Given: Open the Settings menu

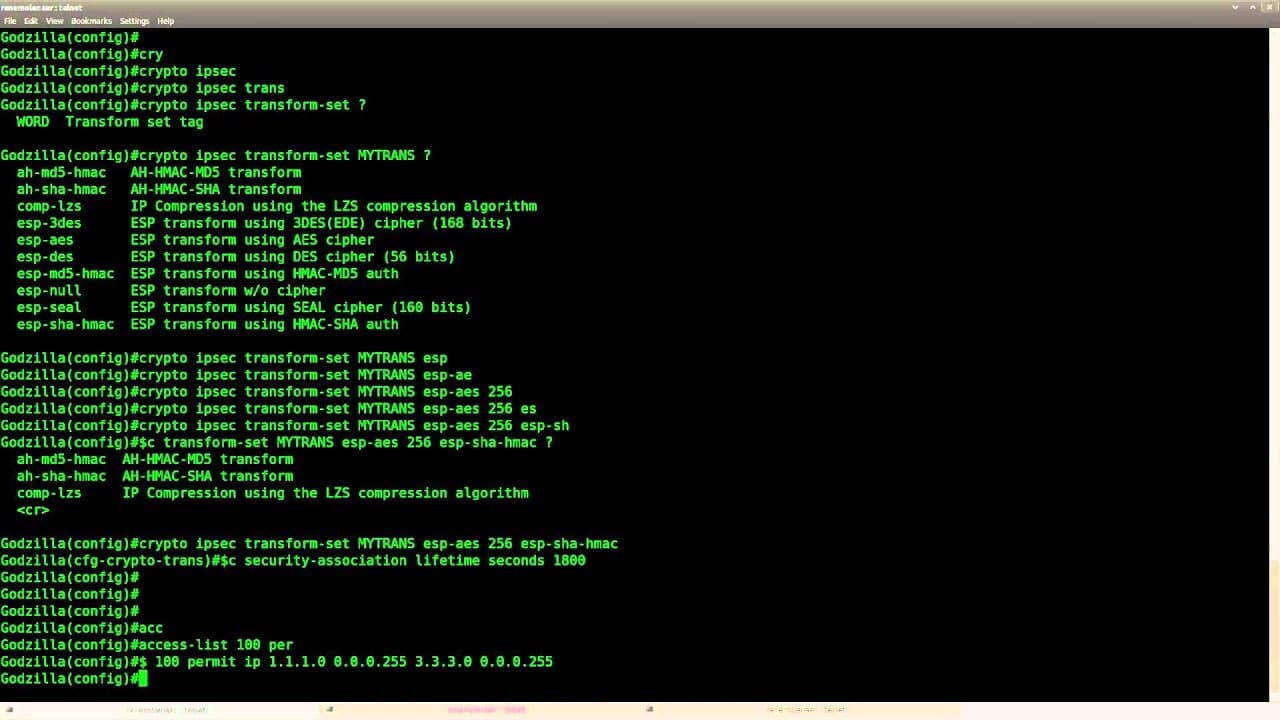Looking at the screenshot, I should click(134, 21).
